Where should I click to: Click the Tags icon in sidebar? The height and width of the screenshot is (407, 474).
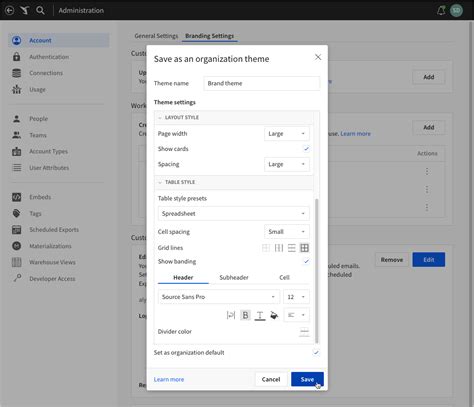tap(17, 213)
